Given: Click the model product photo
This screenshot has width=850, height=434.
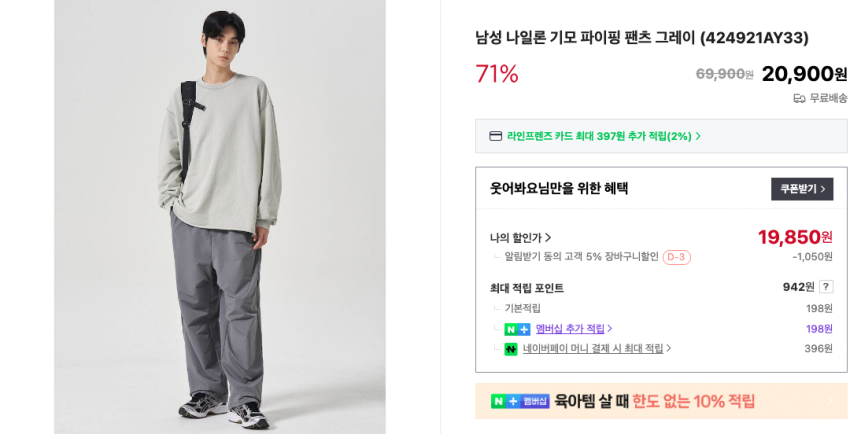Looking at the screenshot, I should pyautogui.click(x=220, y=217).
